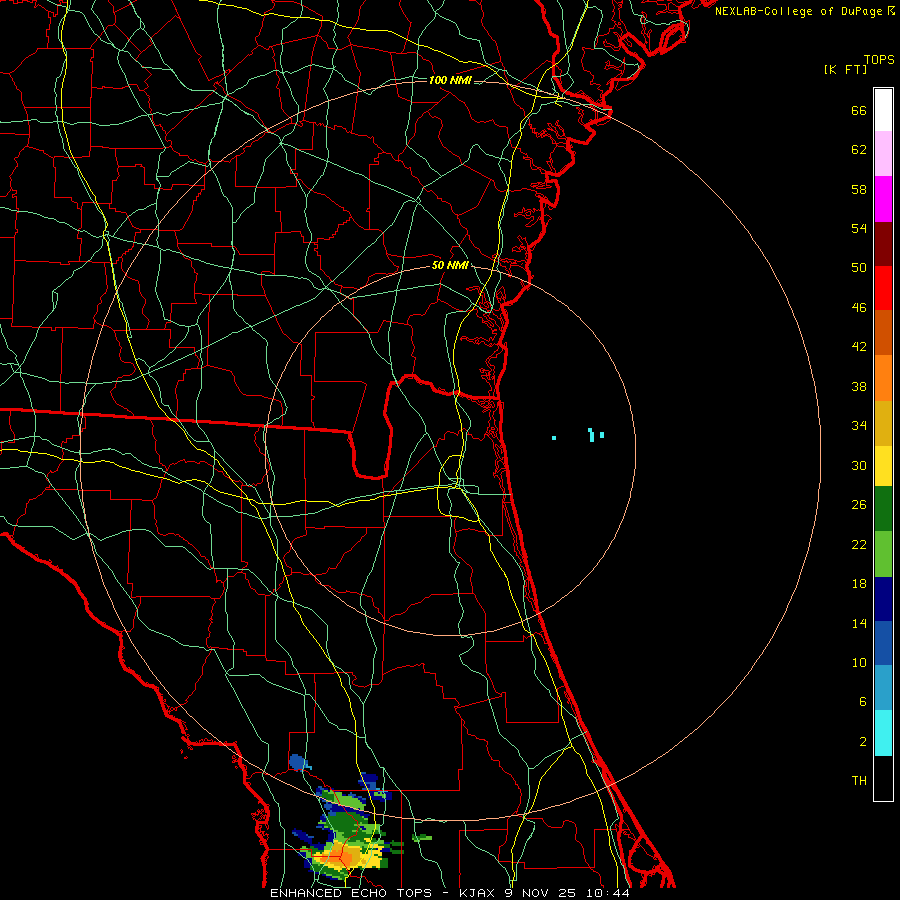Click the navy blue legend swatch
900x900 pixels.
(x=883, y=599)
